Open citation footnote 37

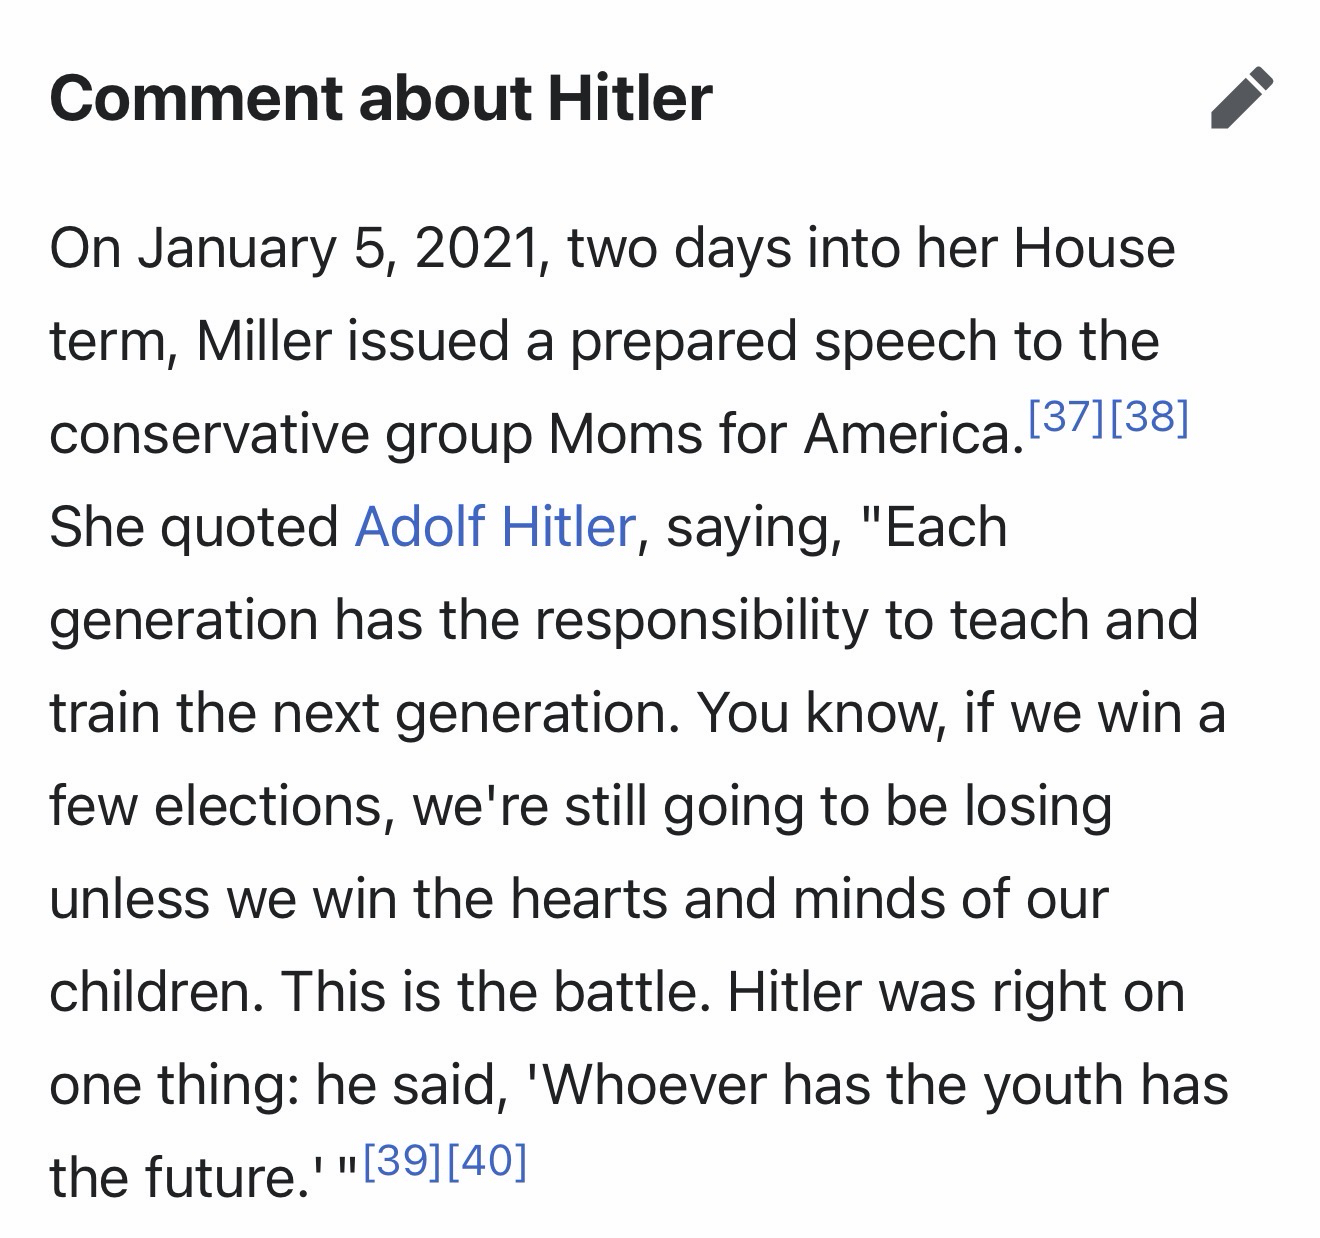1066,417
